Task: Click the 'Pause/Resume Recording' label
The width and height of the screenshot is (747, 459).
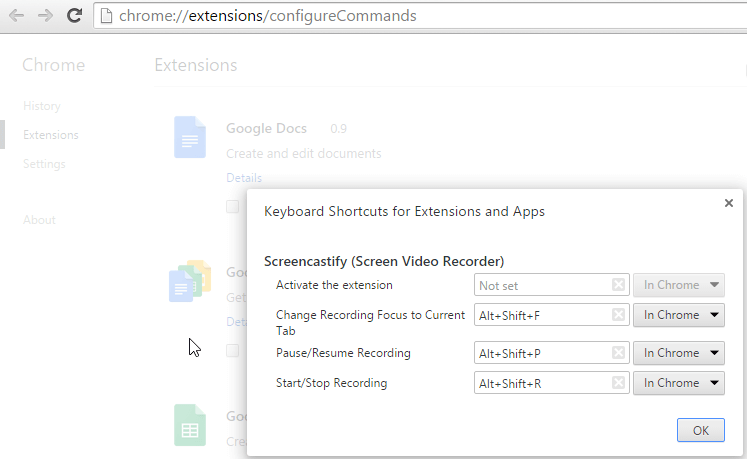Action: point(343,353)
